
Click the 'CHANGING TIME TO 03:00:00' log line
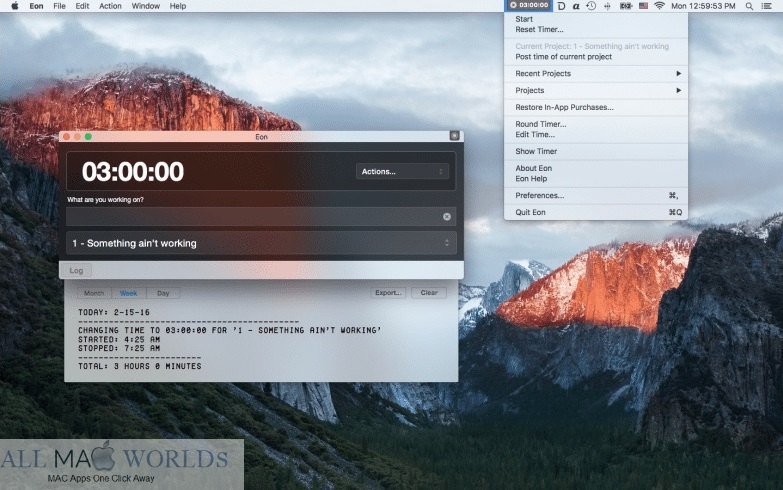pyautogui.click(x=230, y=330)
